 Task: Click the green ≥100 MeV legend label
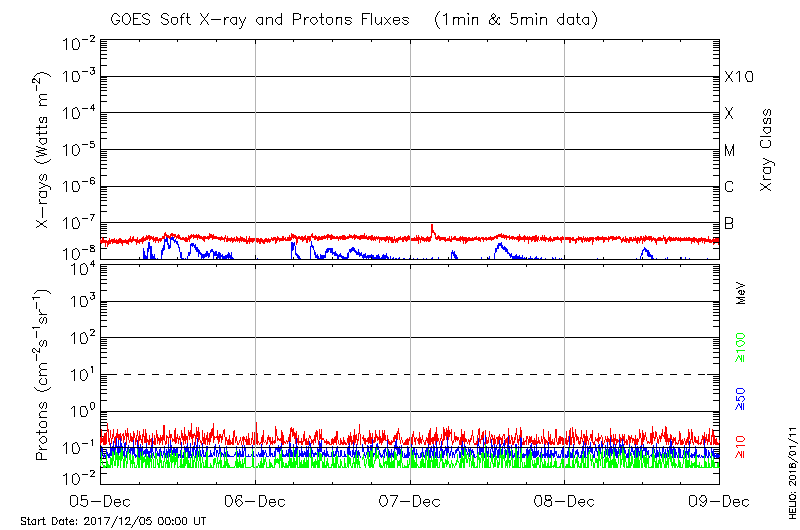click(x=741, y=348)
